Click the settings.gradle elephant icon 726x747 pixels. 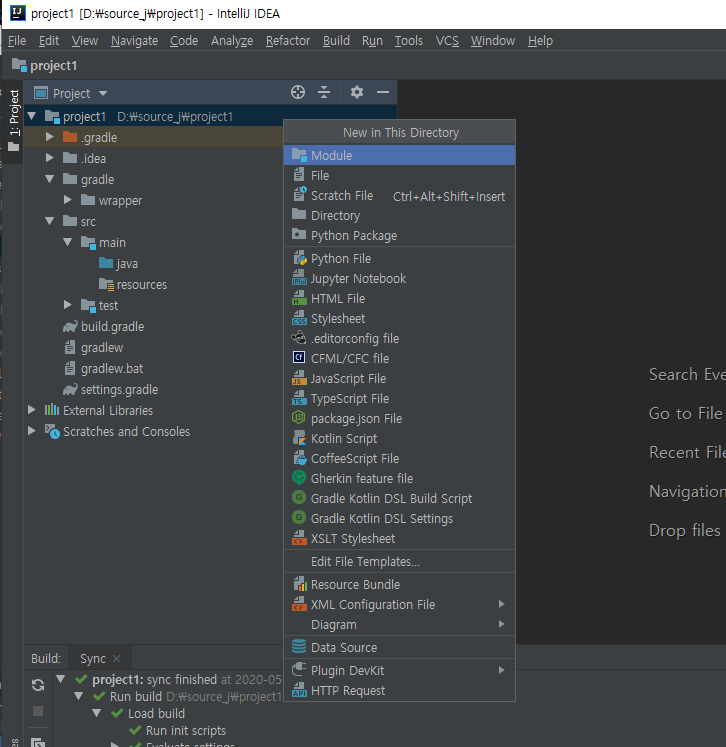[70, 390]
